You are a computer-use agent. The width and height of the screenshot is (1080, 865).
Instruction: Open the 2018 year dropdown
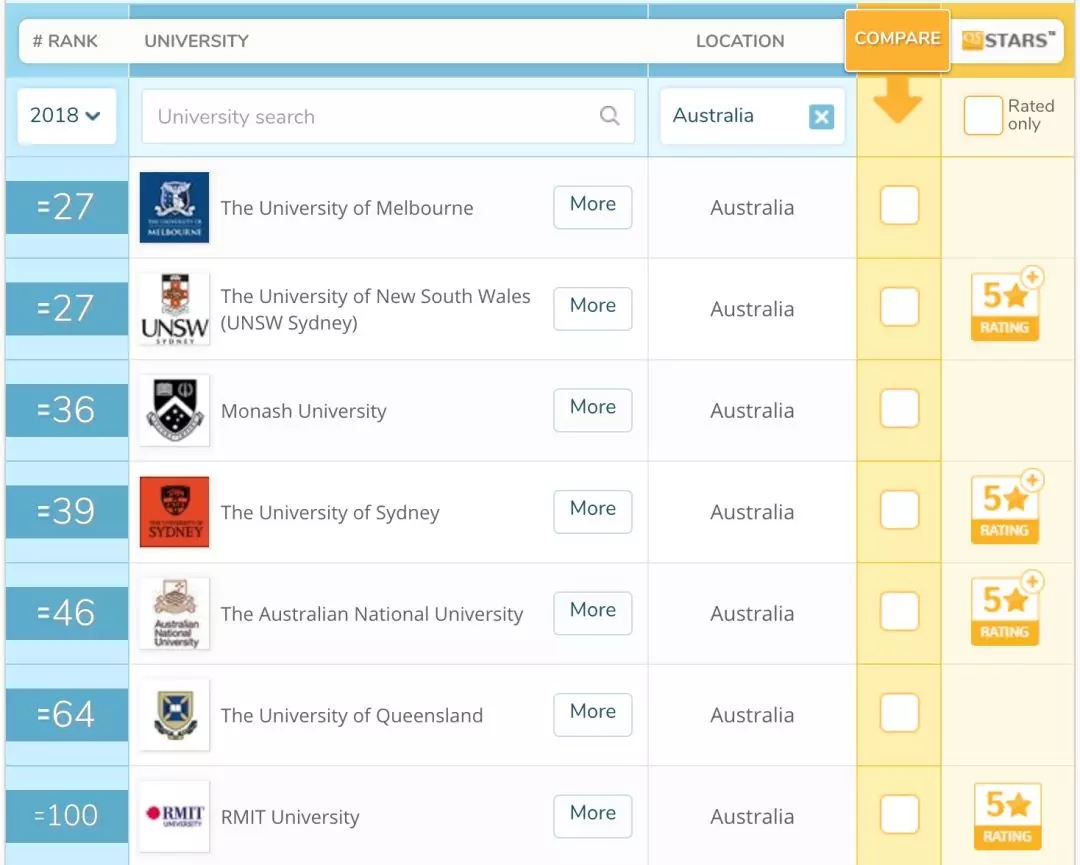pos(66,116)
